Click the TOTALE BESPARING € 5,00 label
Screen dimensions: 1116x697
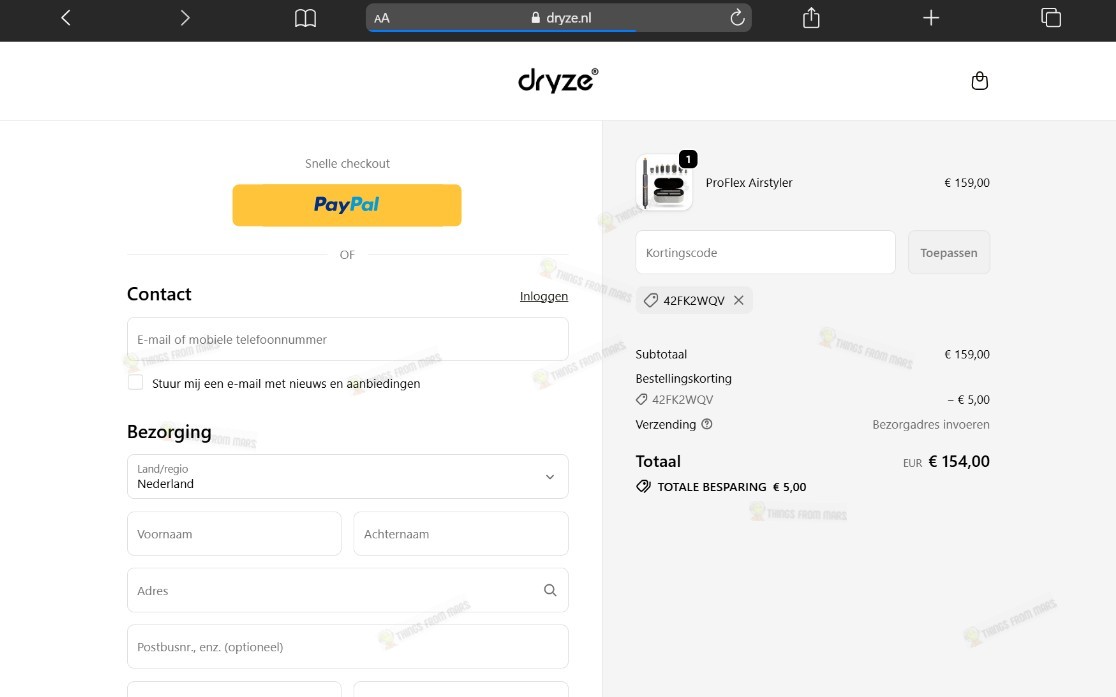pyautogui.click(x=732, y=487)
